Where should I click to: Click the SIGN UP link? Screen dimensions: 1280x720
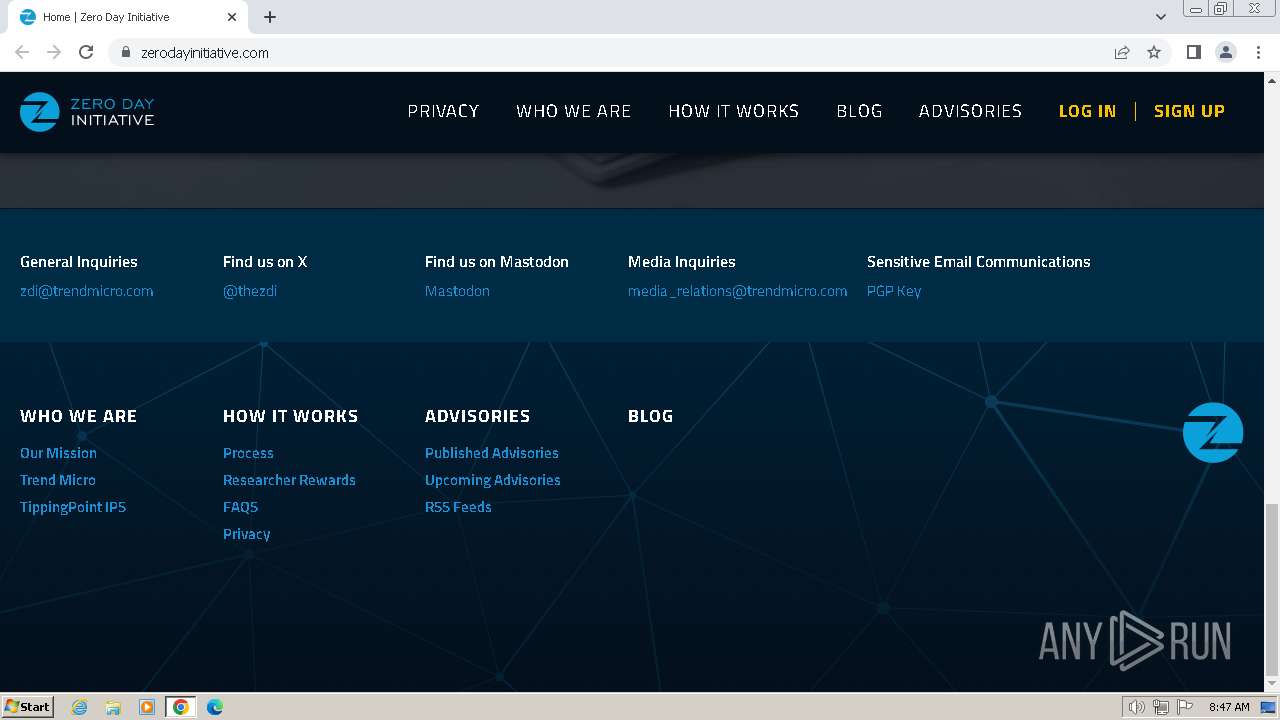[1189, 111]
